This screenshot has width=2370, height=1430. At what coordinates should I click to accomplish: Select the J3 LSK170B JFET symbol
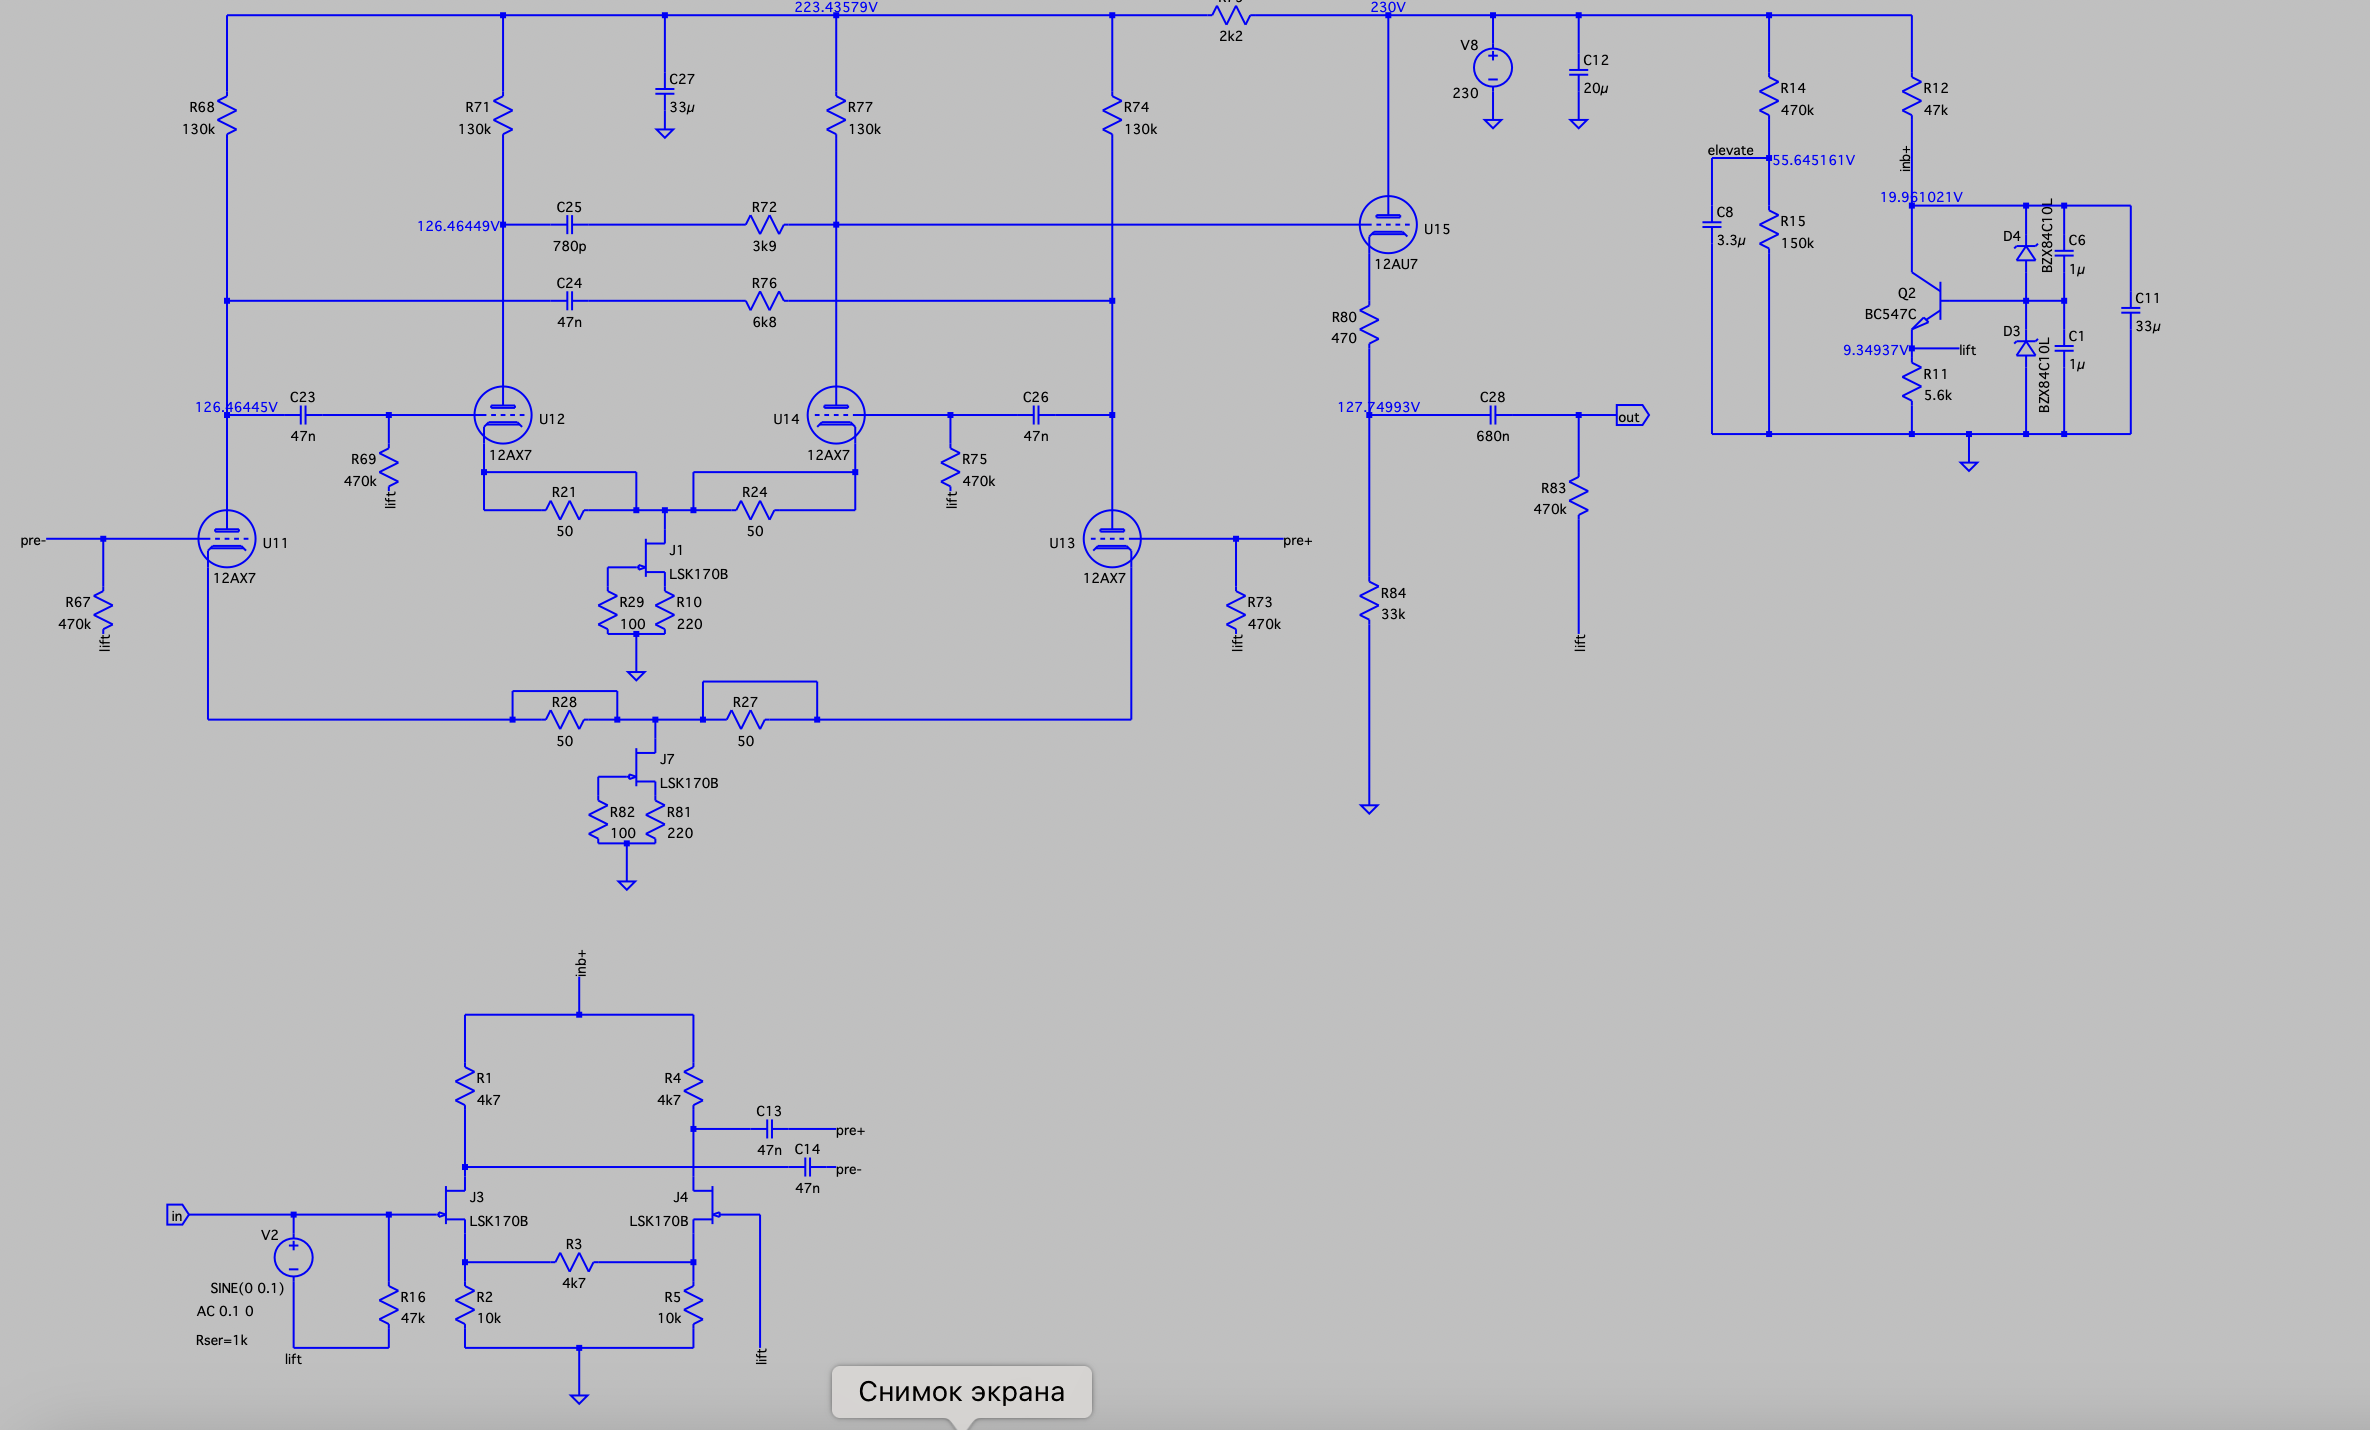(456, 1206)
